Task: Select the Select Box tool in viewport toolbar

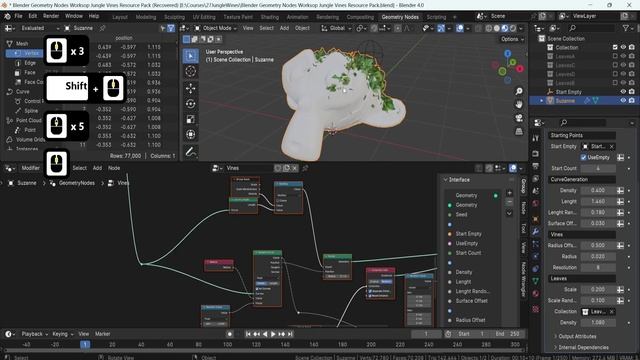Action: 191,56
